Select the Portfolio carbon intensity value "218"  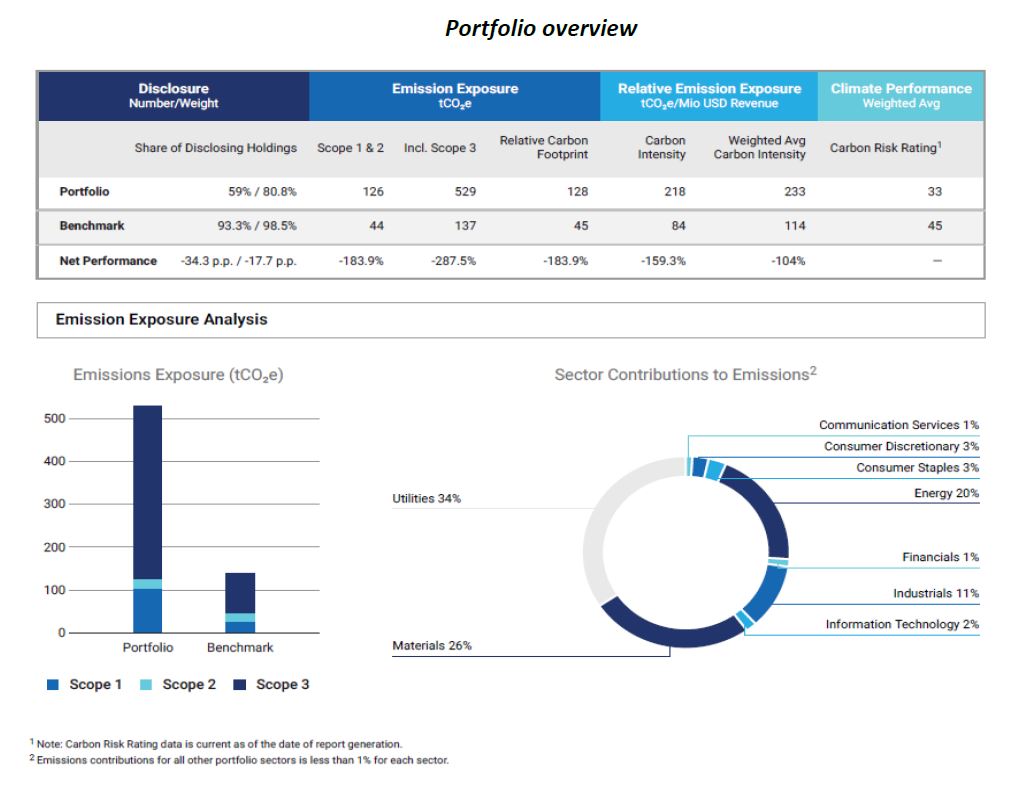click(x=675, y=192)
